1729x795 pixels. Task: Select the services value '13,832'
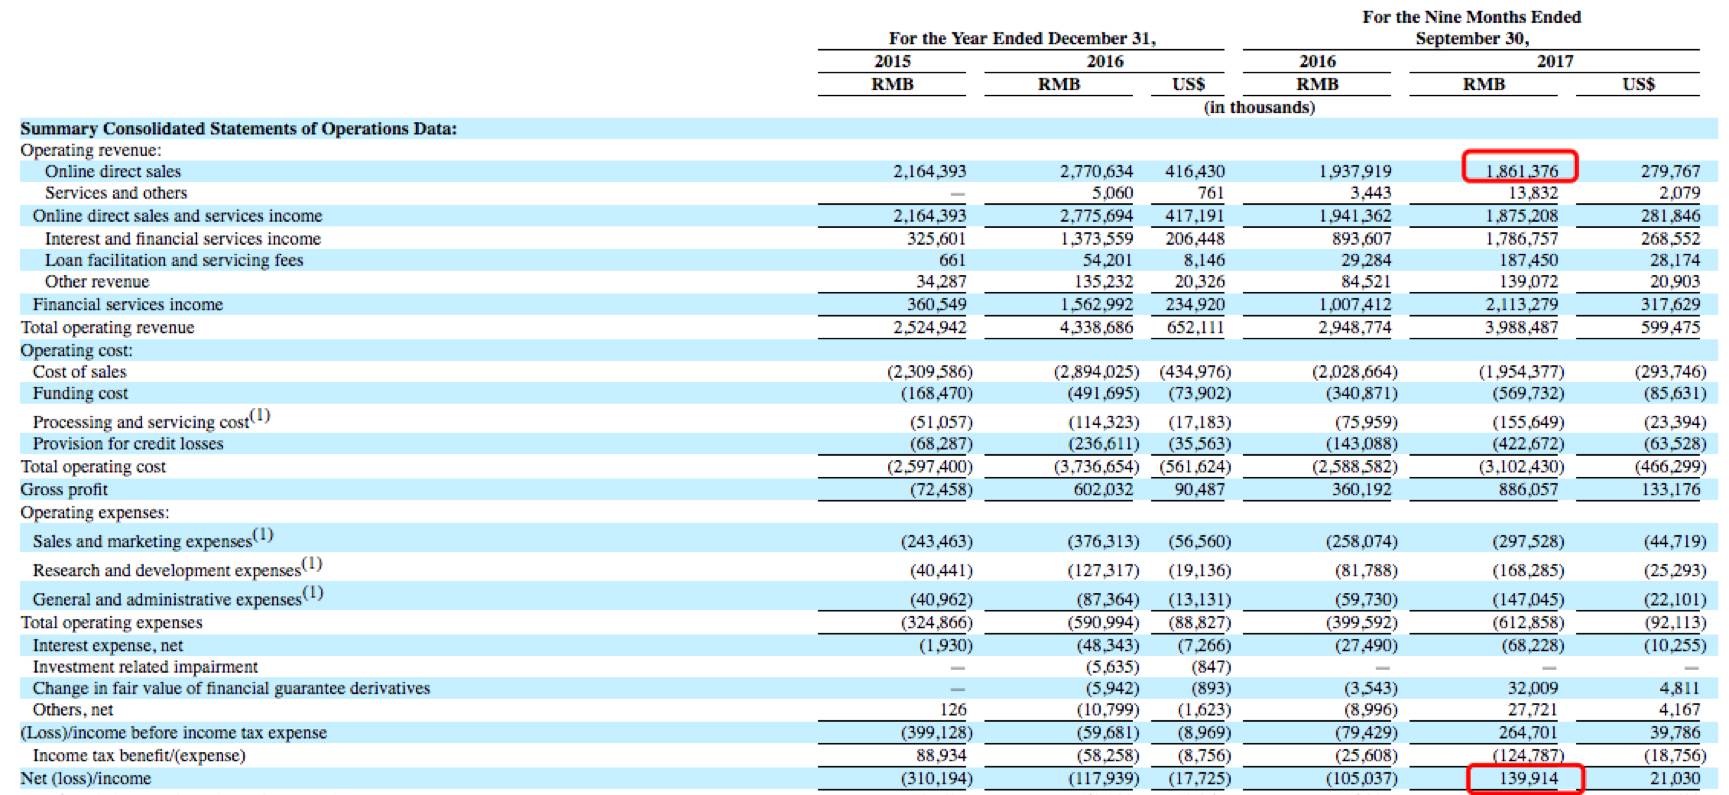coord(1533,193)
